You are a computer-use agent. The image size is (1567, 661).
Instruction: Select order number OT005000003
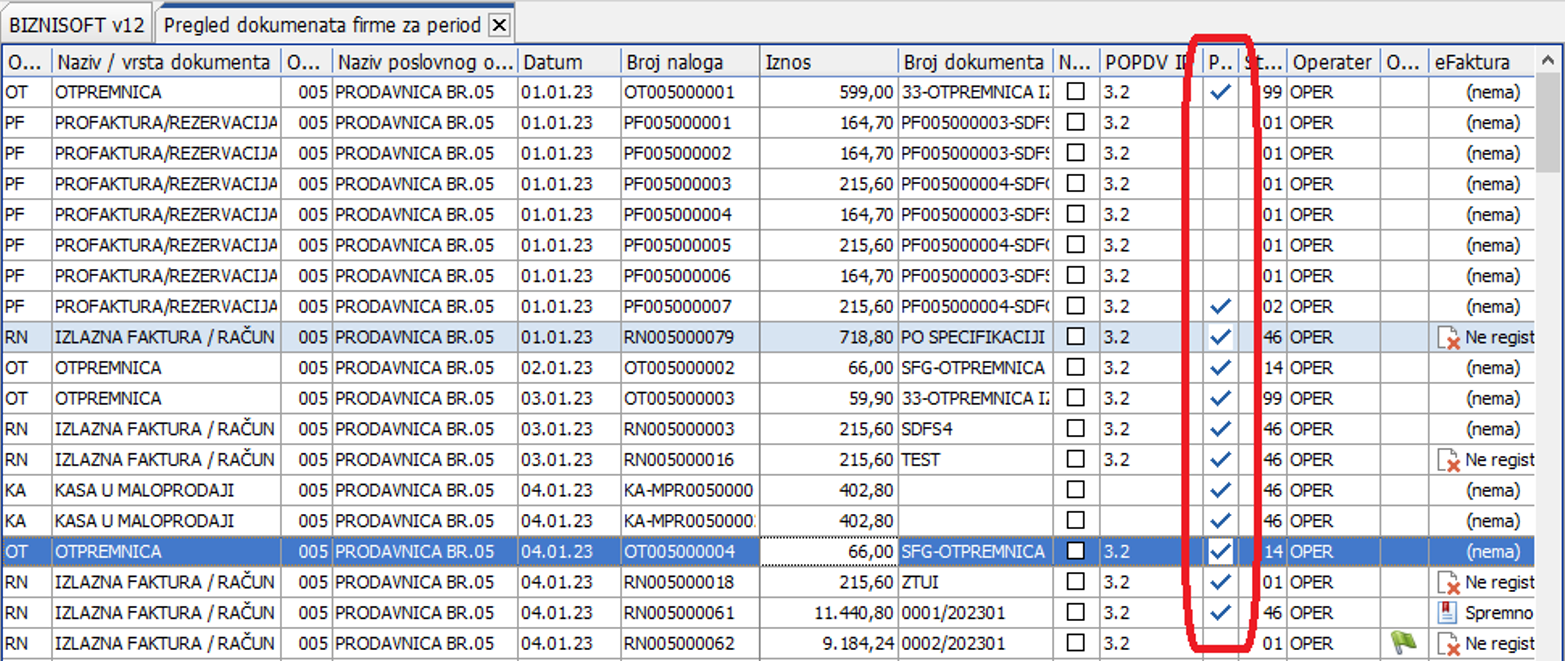pos(680,398)
